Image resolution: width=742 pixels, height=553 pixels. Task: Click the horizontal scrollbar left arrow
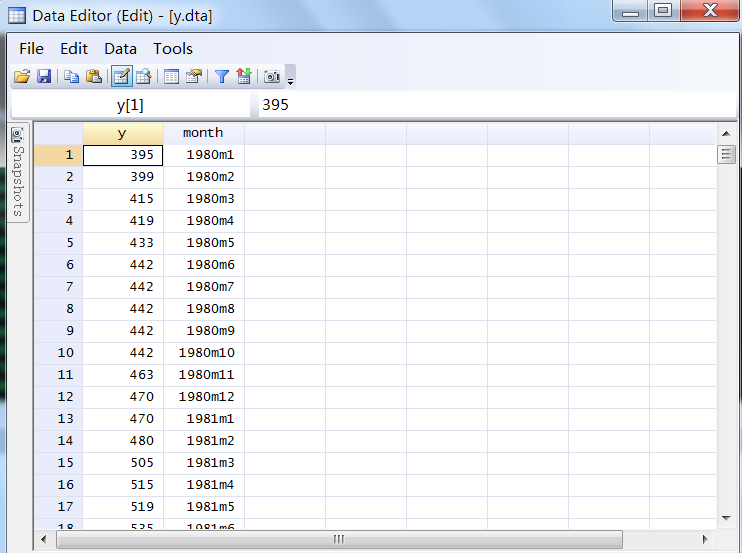44,539
